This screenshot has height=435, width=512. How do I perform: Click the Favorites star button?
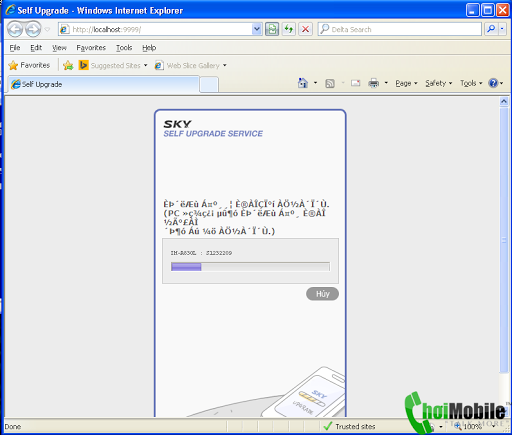tap(29, 65)
